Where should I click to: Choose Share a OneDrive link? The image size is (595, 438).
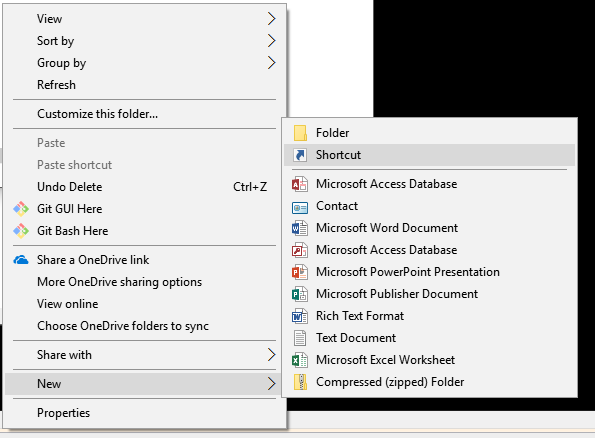tap(145, 260)
